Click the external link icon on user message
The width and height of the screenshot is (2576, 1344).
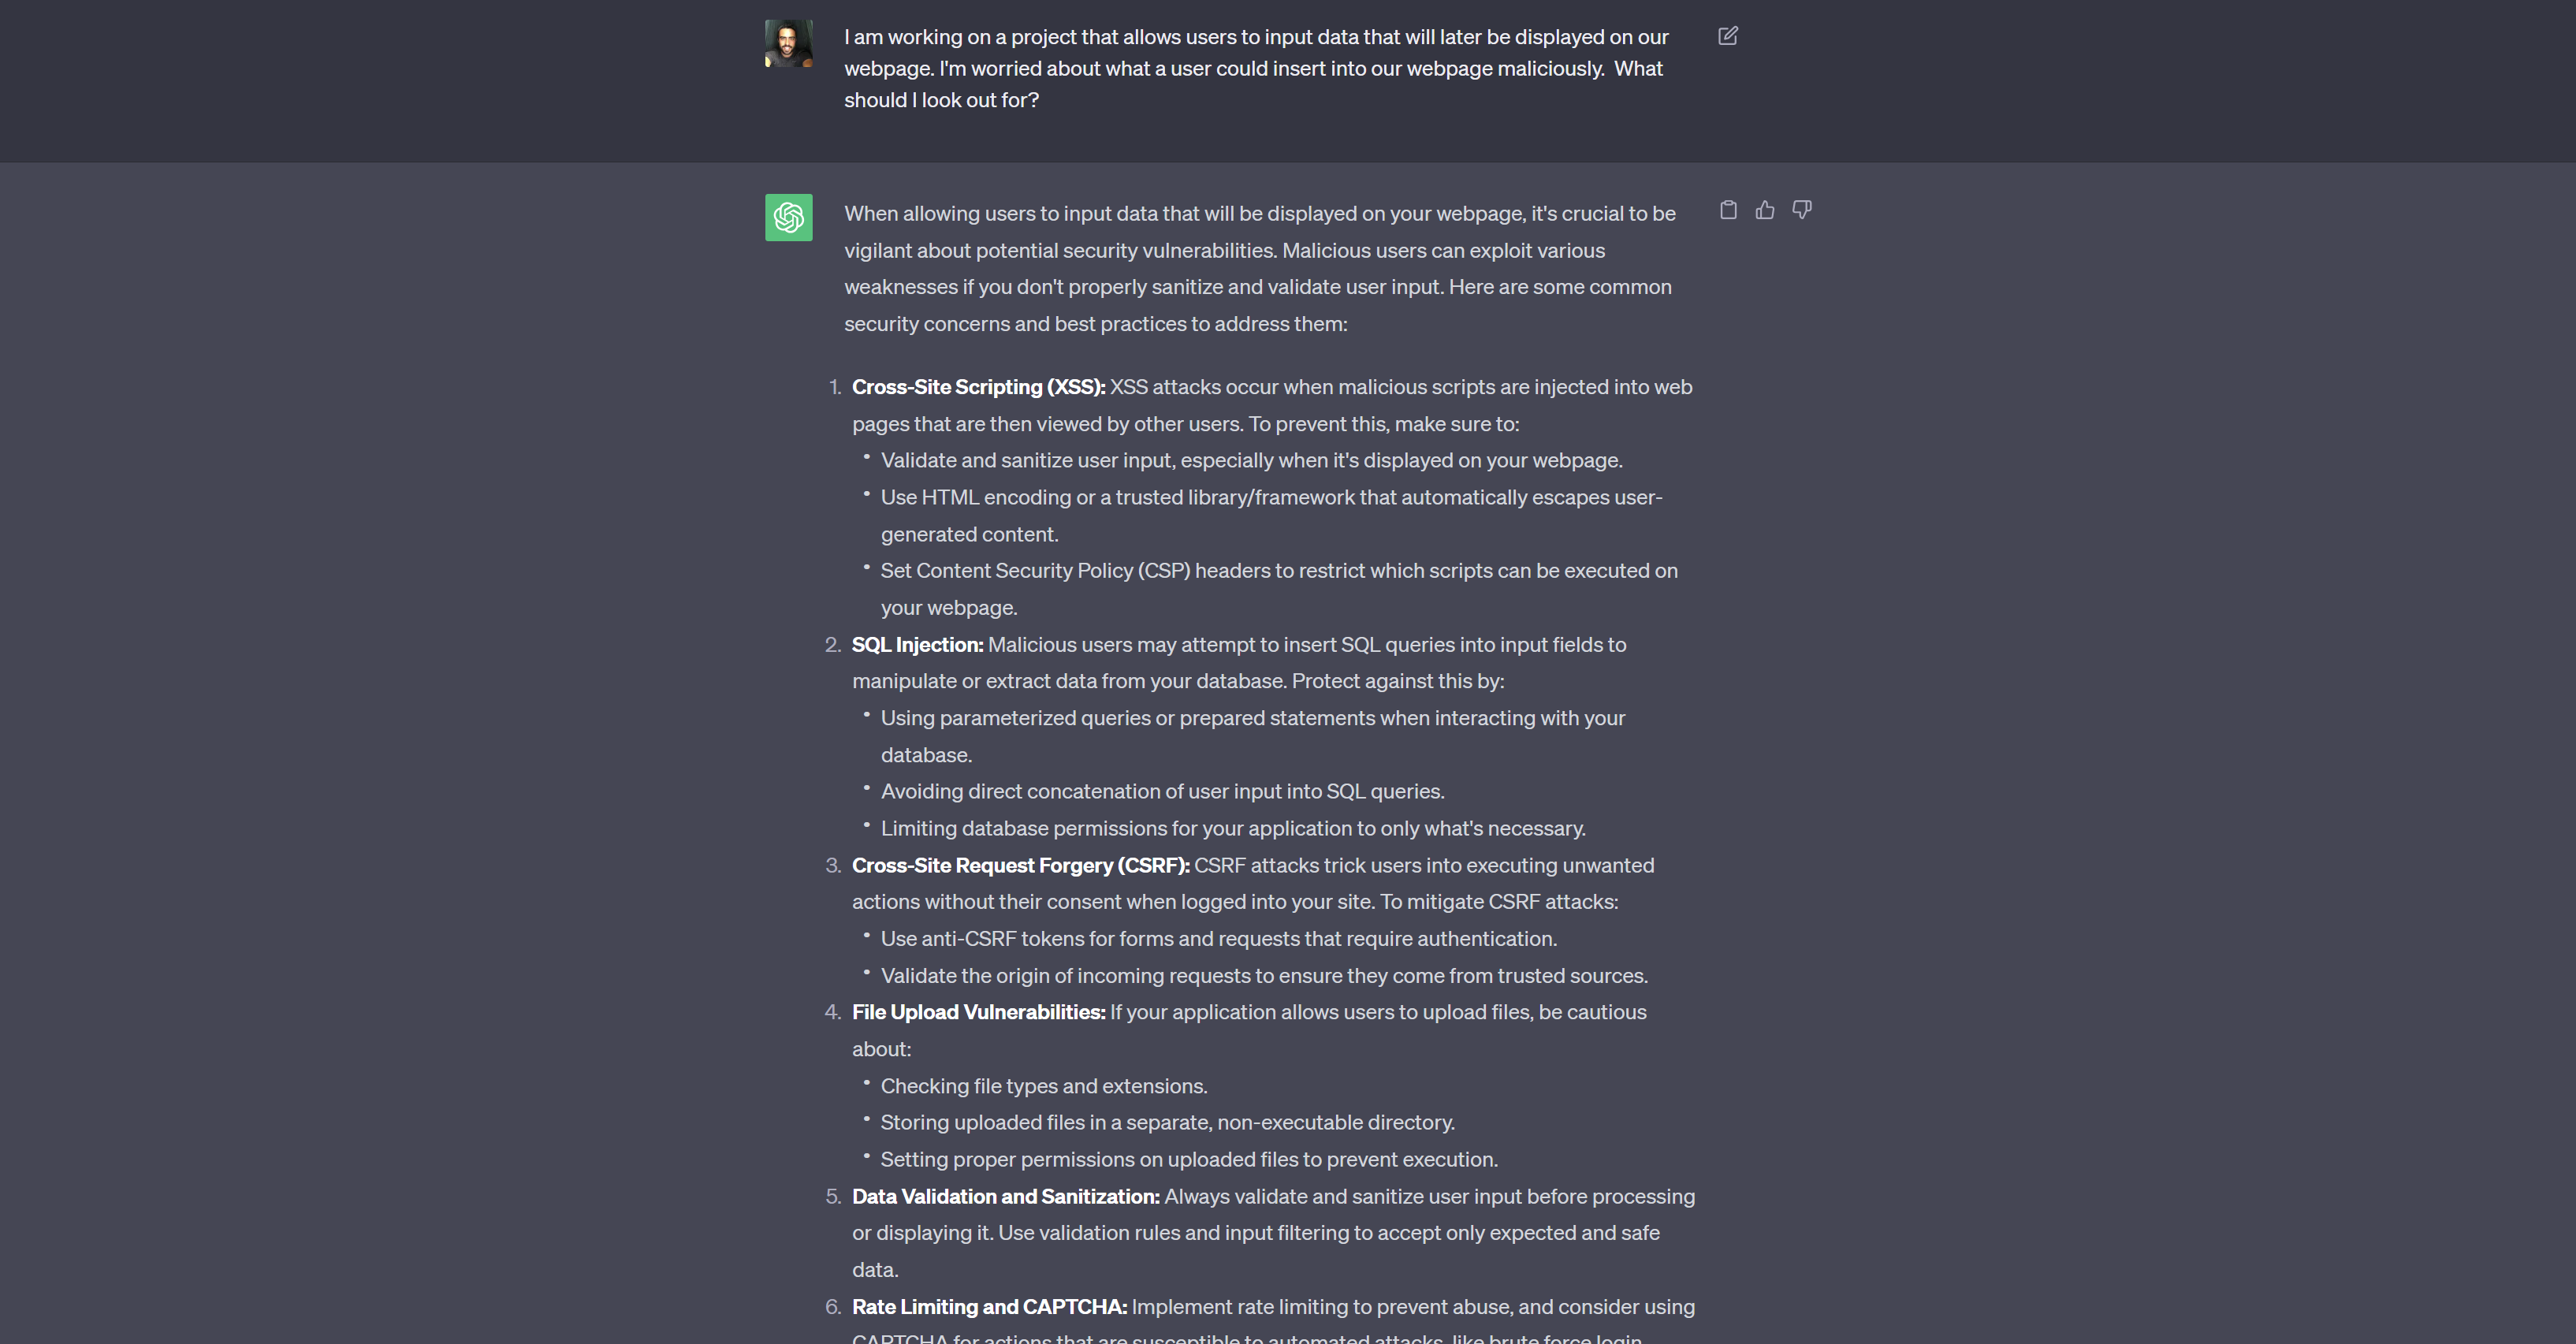[x=1729, y=35]
